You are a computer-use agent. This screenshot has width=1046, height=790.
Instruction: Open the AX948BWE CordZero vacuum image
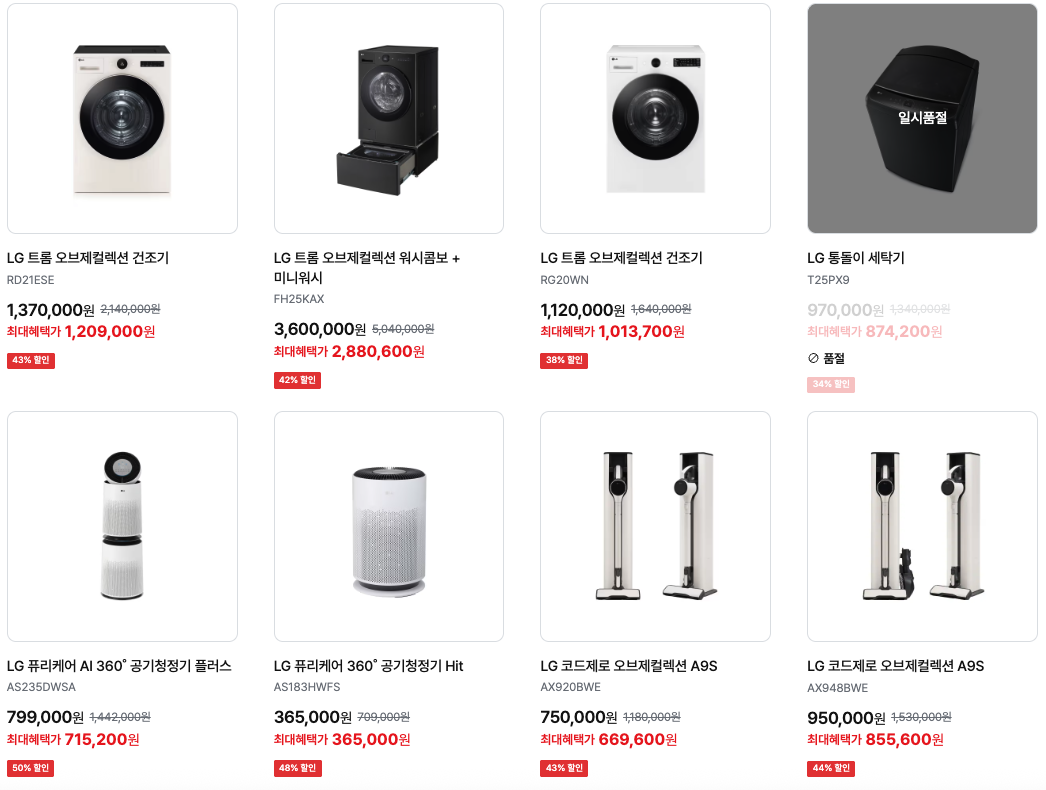(x=922, y=526)
